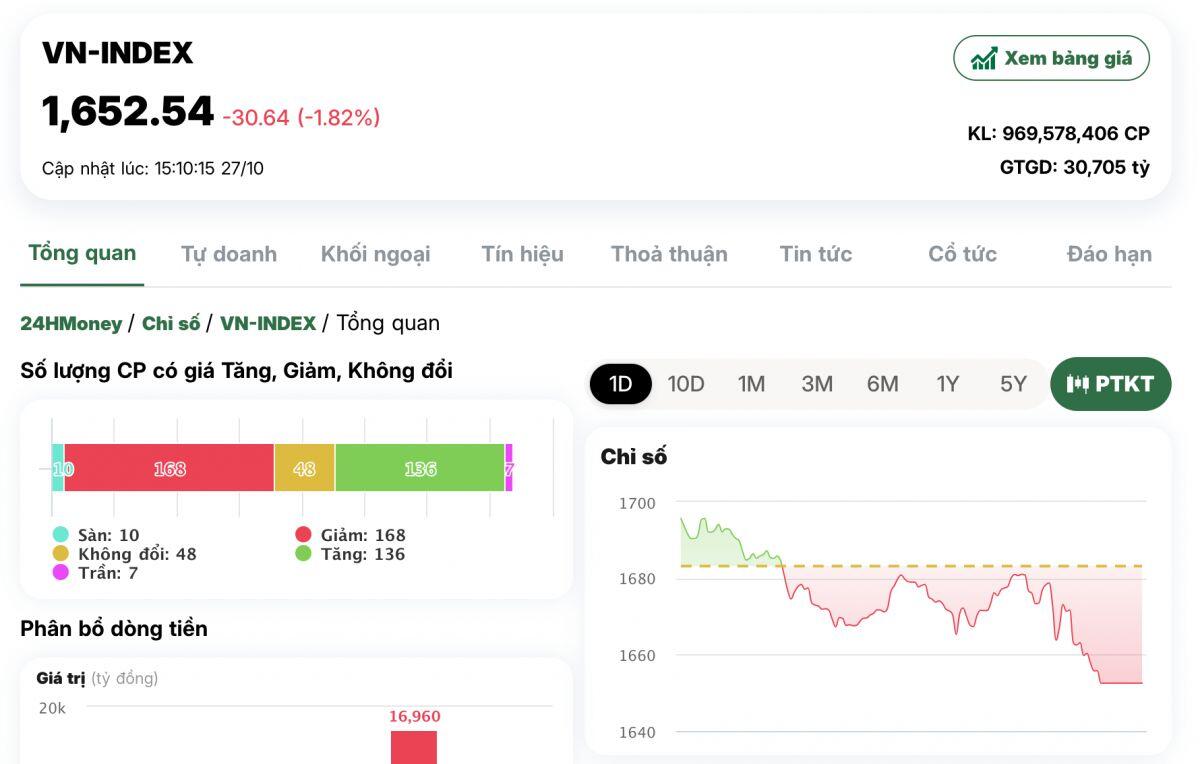Choose the 3M chart range
The width and height of the screenshot is (1200, 764).
[x=817, y=384]
